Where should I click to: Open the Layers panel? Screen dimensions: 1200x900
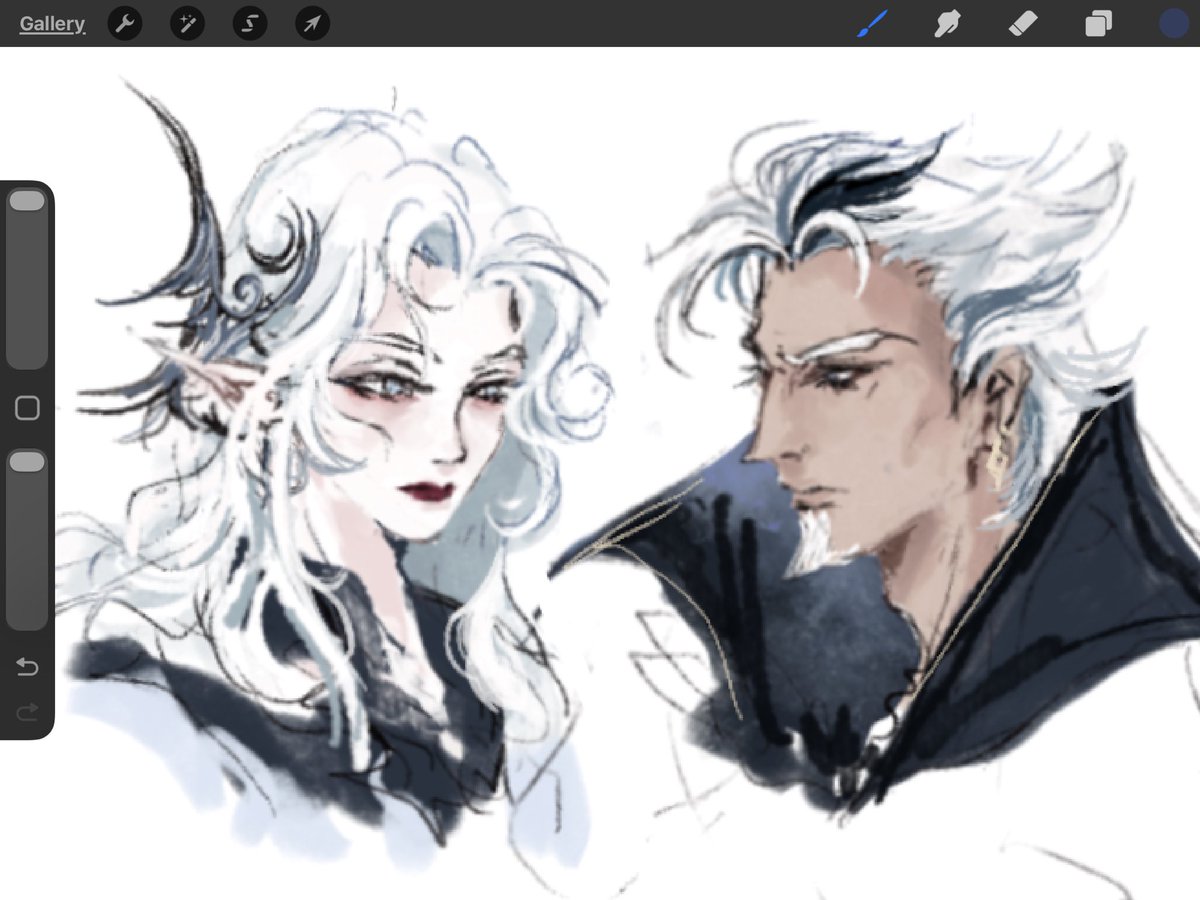tap(1098, 23)
